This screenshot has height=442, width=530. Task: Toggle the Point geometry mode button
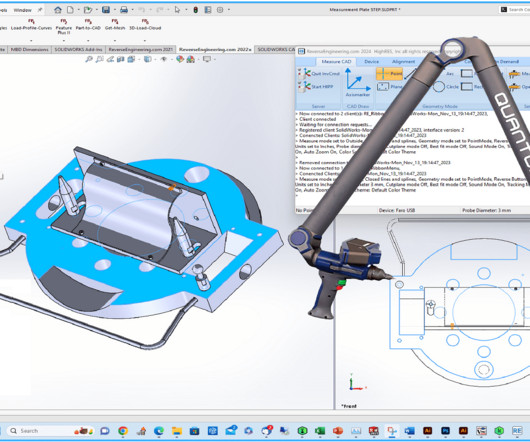389,73
